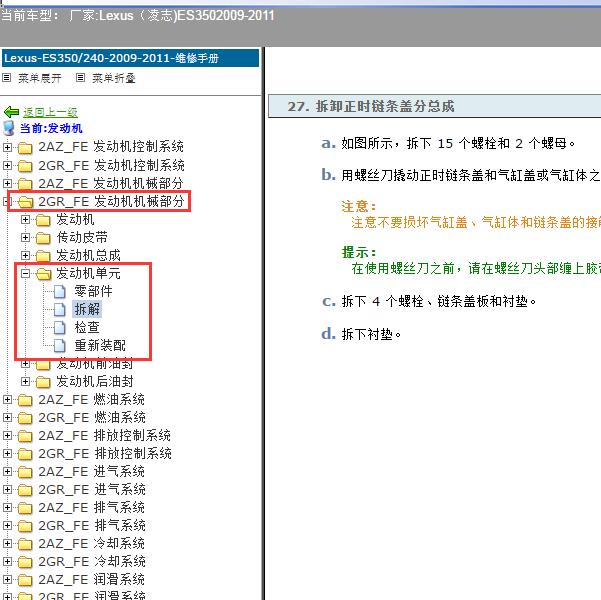Viewport: 601px width, 600px height.
Task: Click the 菜单折叠 button
Action: (x=114, y=78)
